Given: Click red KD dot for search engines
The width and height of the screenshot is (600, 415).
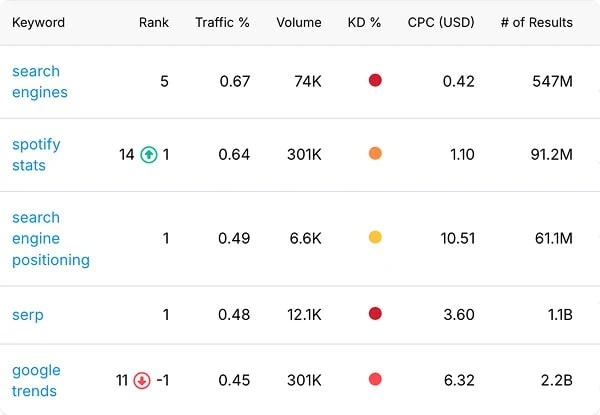Looking at the screenshot, I should tap(375, 80).
